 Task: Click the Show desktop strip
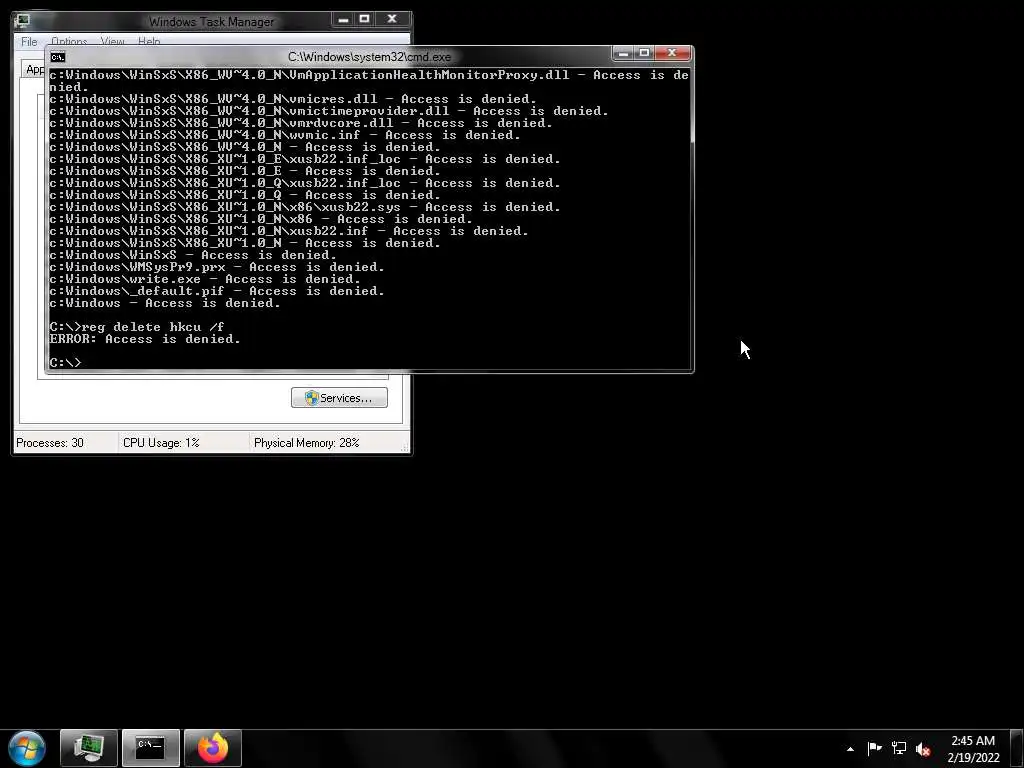point(1017,748)
